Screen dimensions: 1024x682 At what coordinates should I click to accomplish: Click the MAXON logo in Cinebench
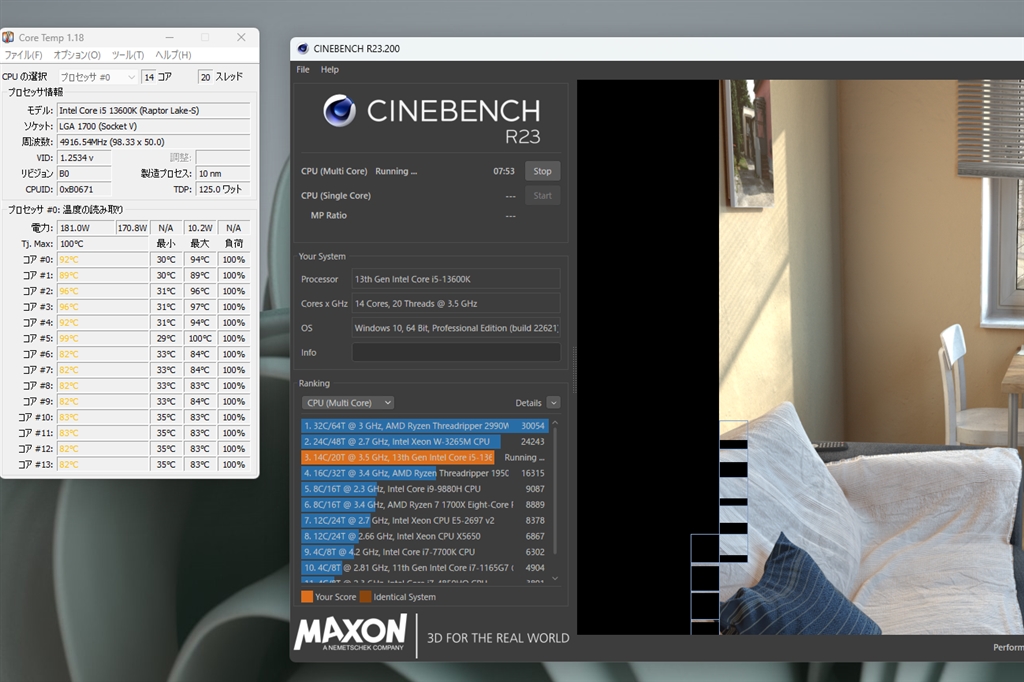point(351,632)
